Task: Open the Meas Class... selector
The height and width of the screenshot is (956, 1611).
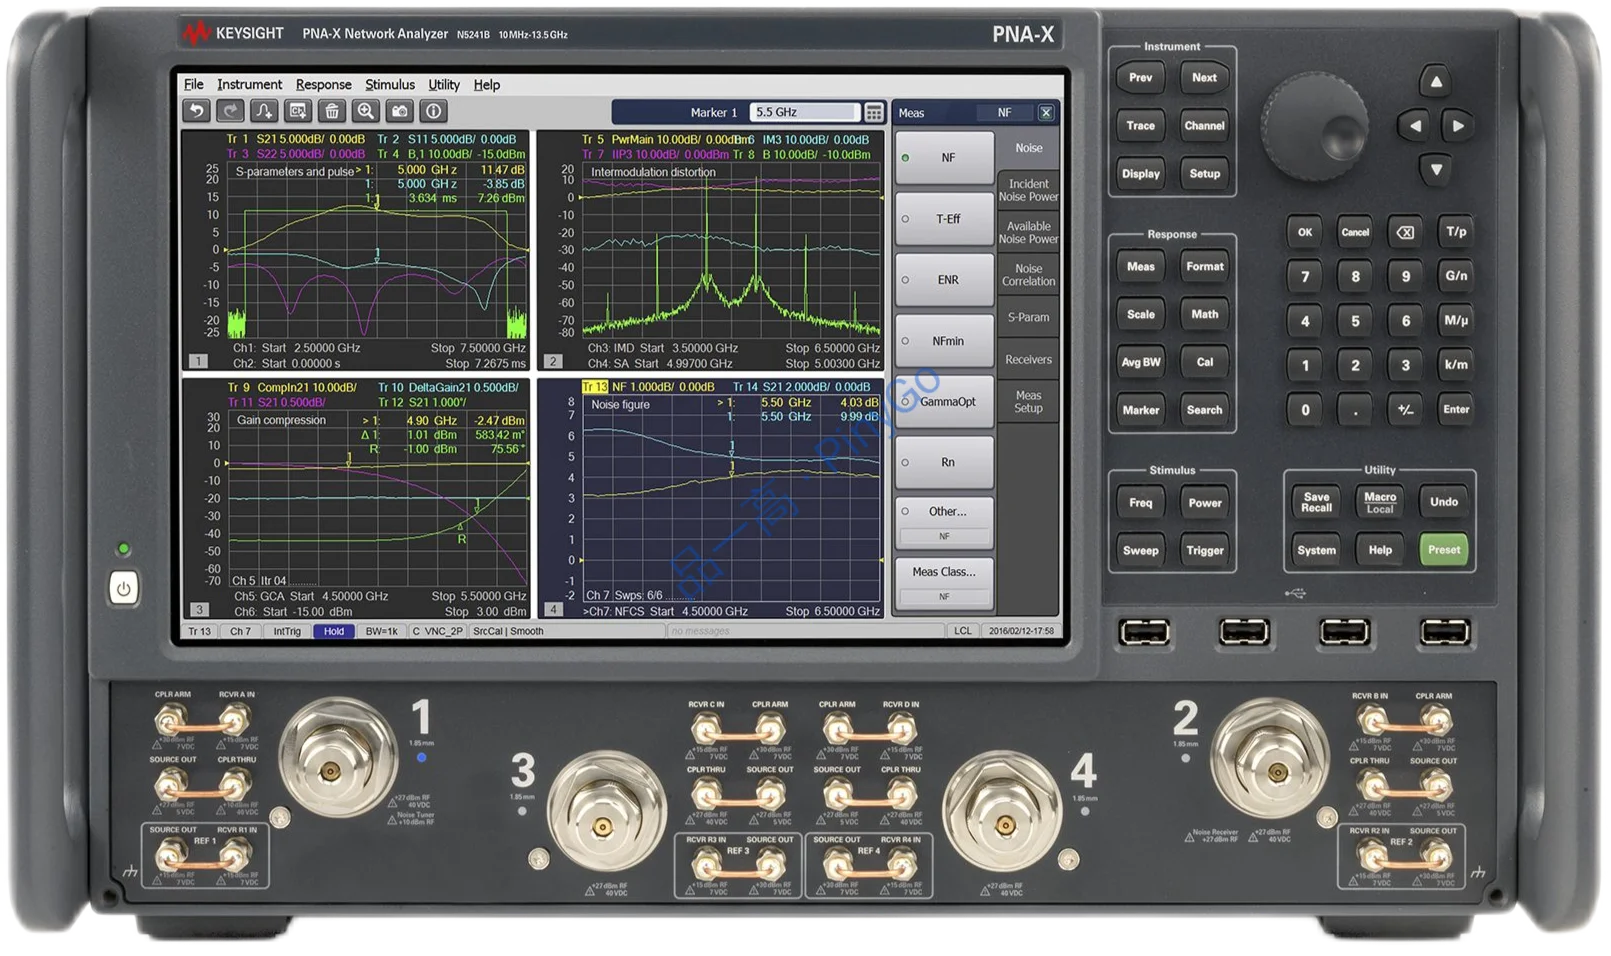Action: pyautogui.click(x=944, y=583)
